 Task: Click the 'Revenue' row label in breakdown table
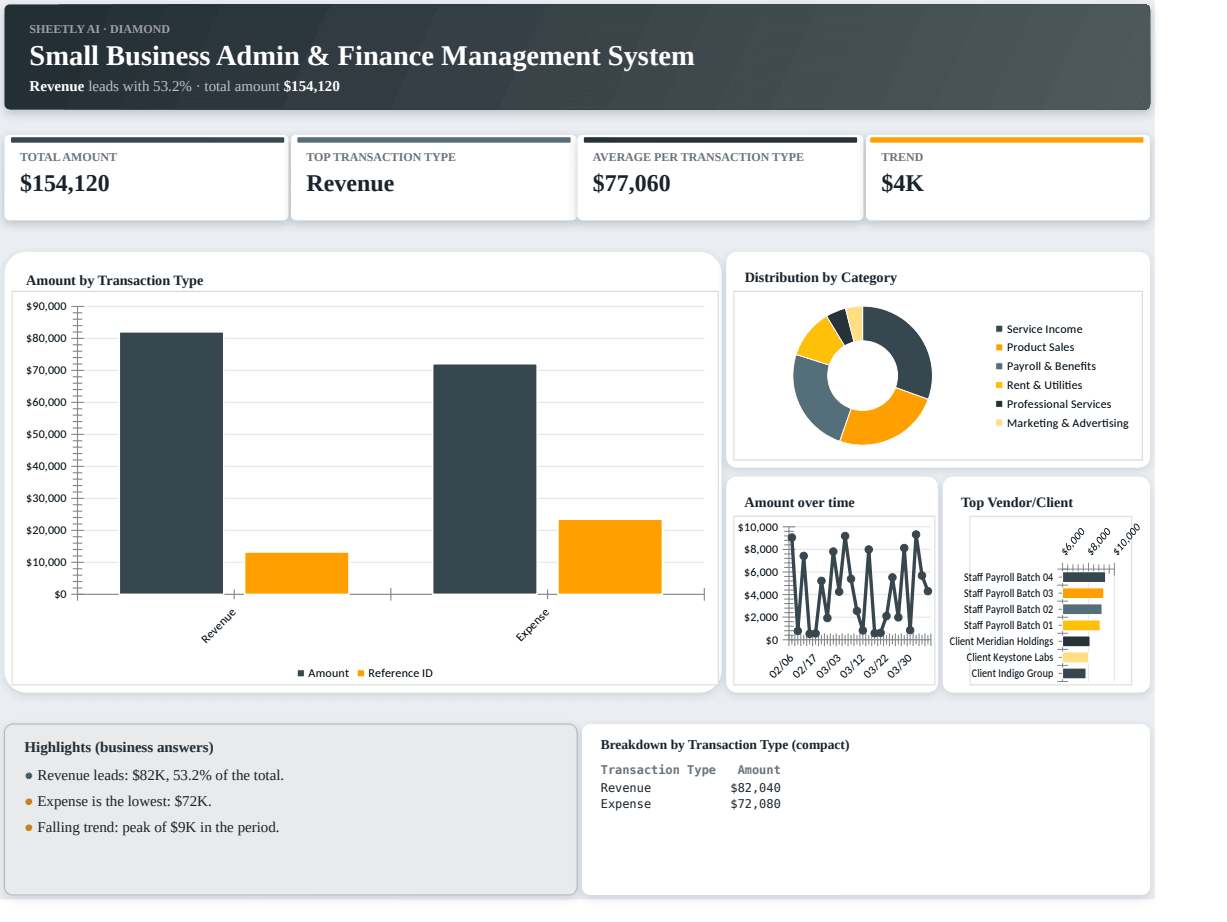(x=626, y=788)
